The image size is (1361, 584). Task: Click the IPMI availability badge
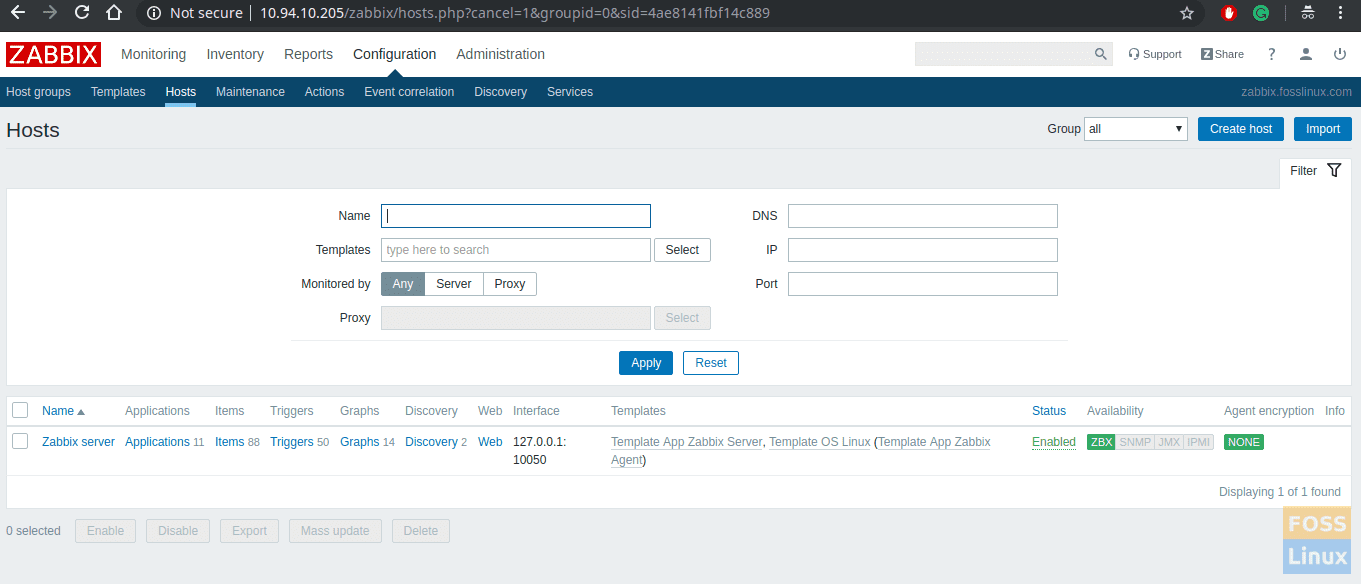(x=1198, y=442)
